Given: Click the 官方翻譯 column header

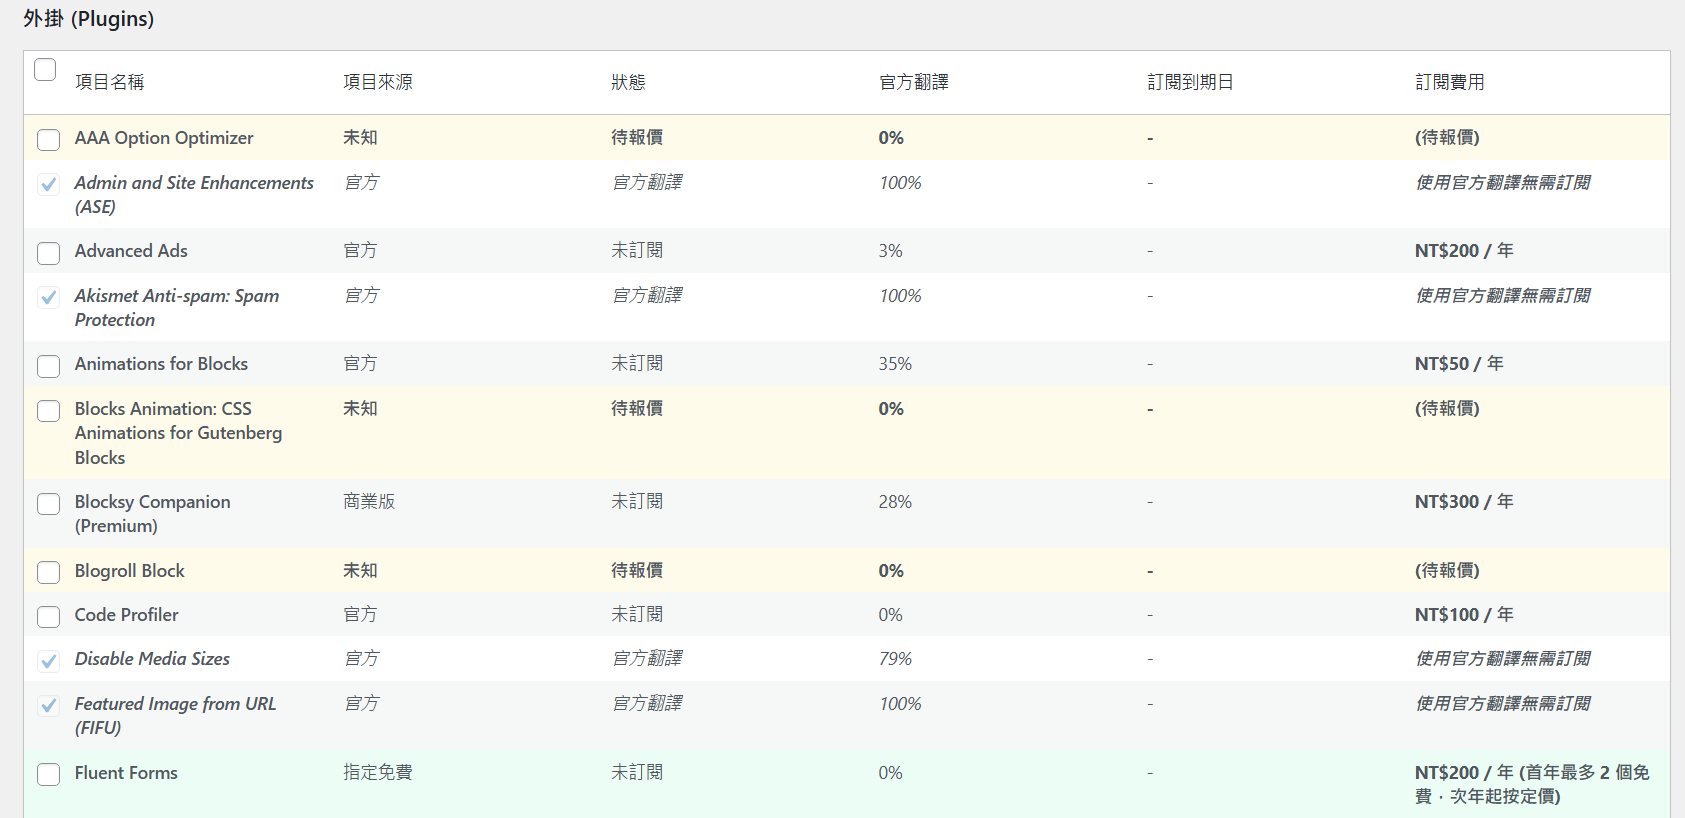Looking at the screenshot, I should coord(913,82).
